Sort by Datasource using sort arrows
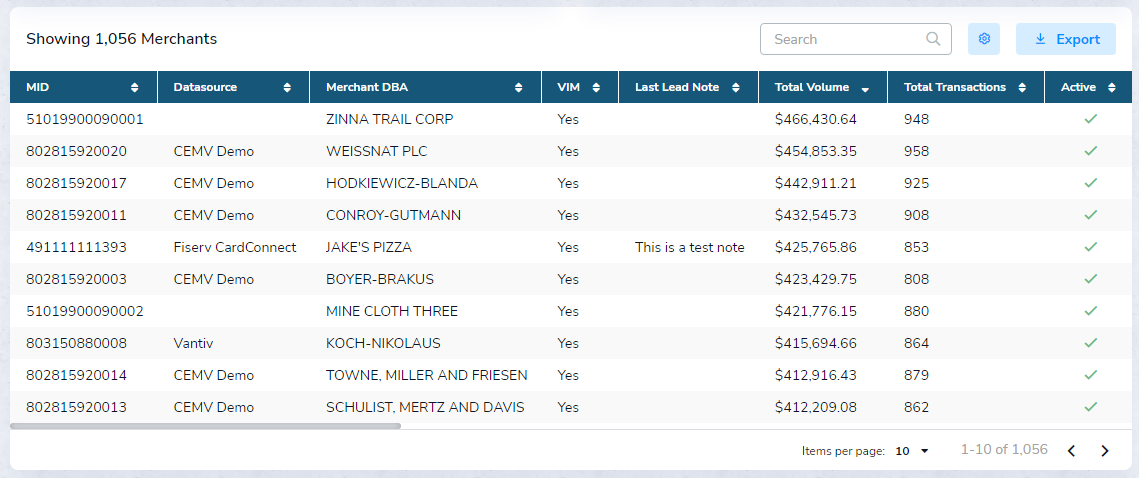 tap(287, 88)
